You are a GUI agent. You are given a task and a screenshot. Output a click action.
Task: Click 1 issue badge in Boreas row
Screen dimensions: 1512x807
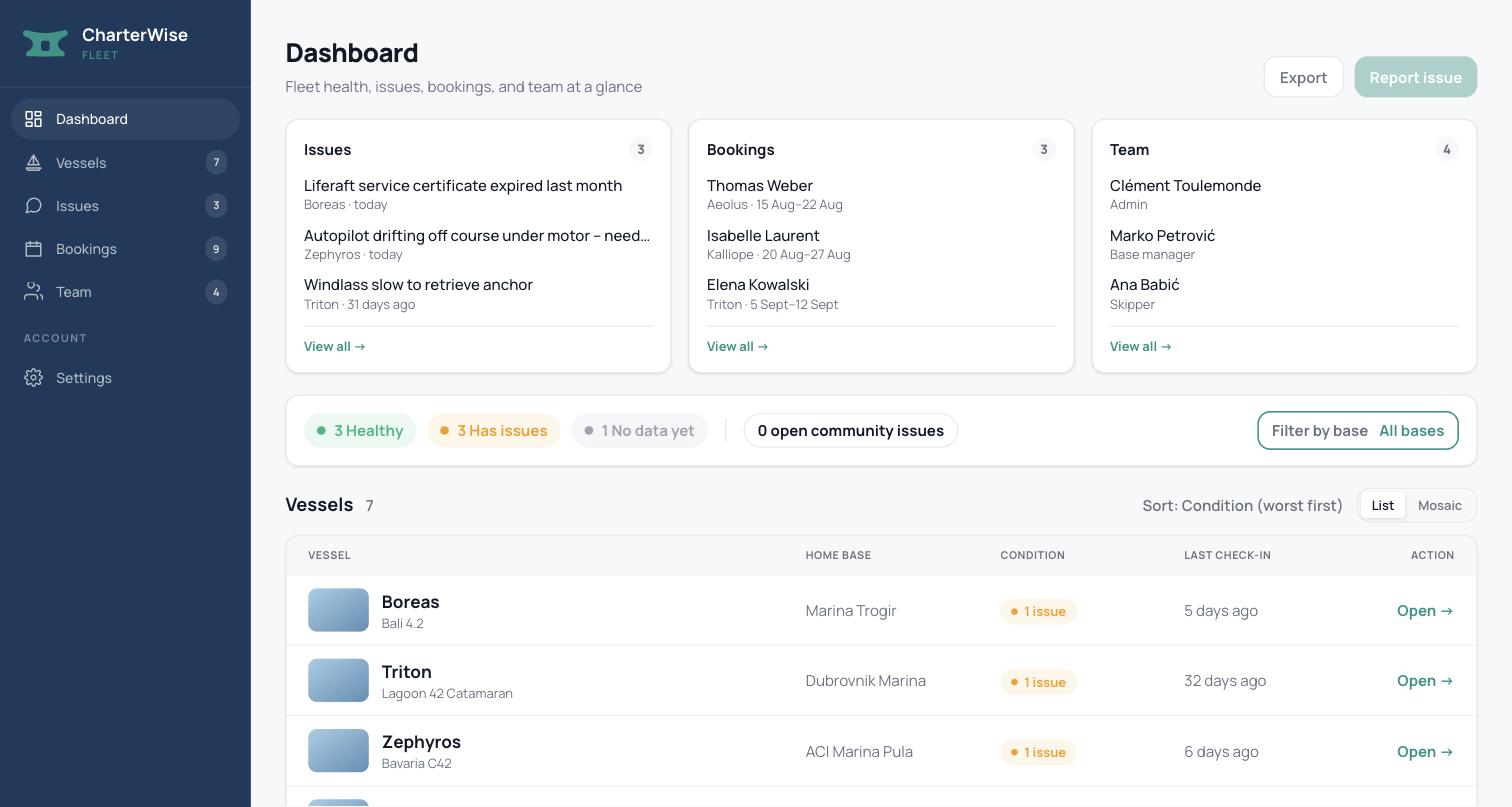(x=1038, y=611)
